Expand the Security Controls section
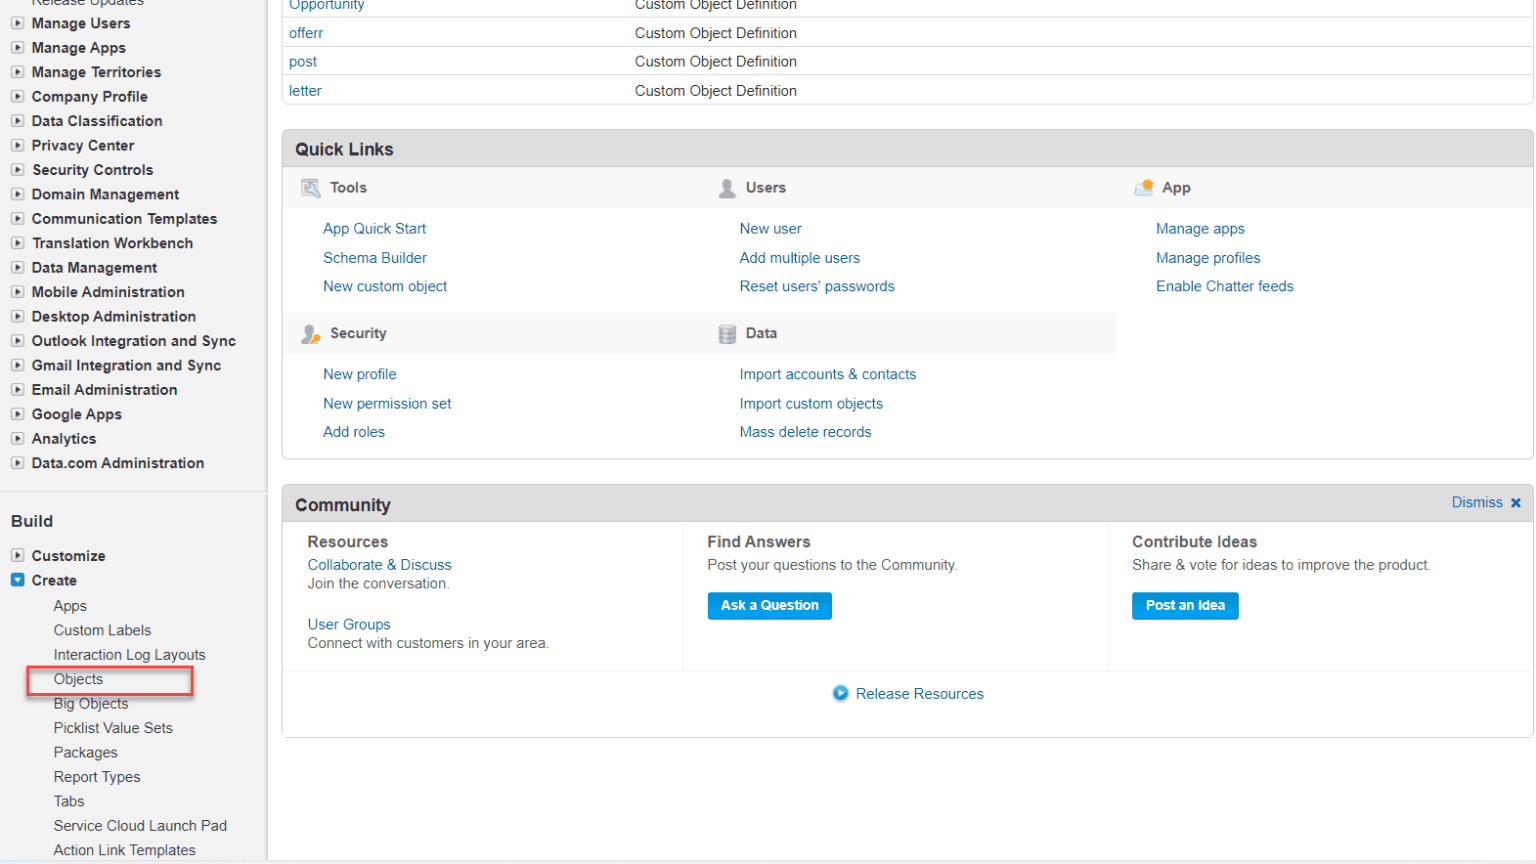Image resolution: width=1536 pixels, height=864 pixels. point(17,169)
